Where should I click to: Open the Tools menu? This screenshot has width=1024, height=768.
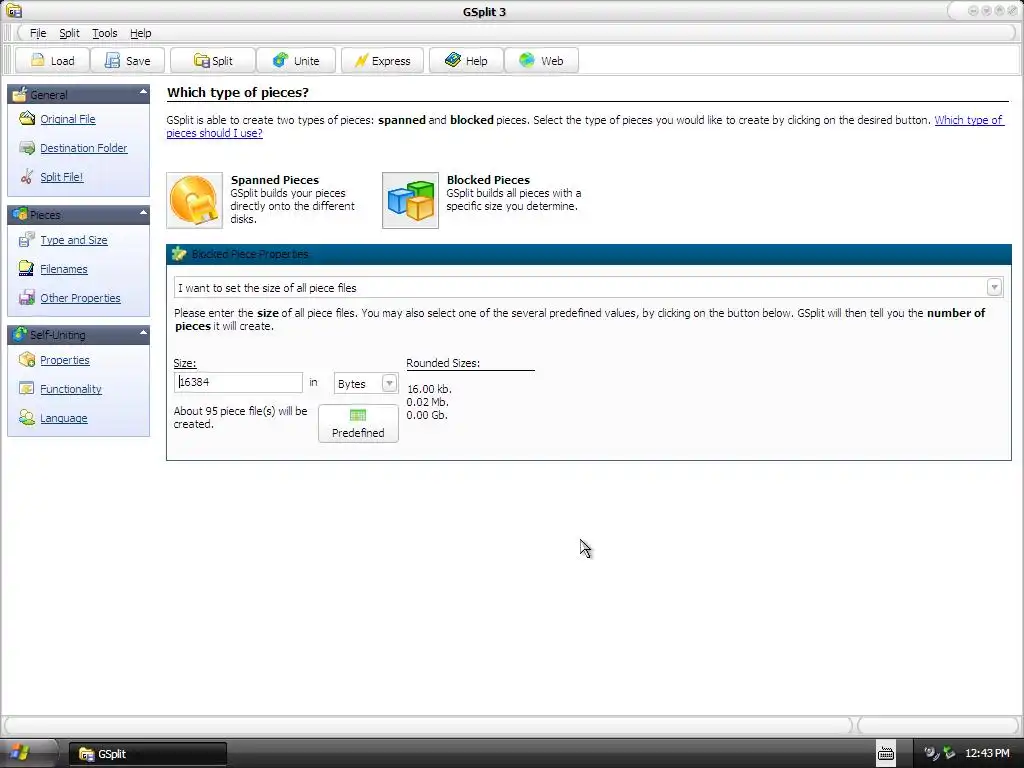[104, 33]
